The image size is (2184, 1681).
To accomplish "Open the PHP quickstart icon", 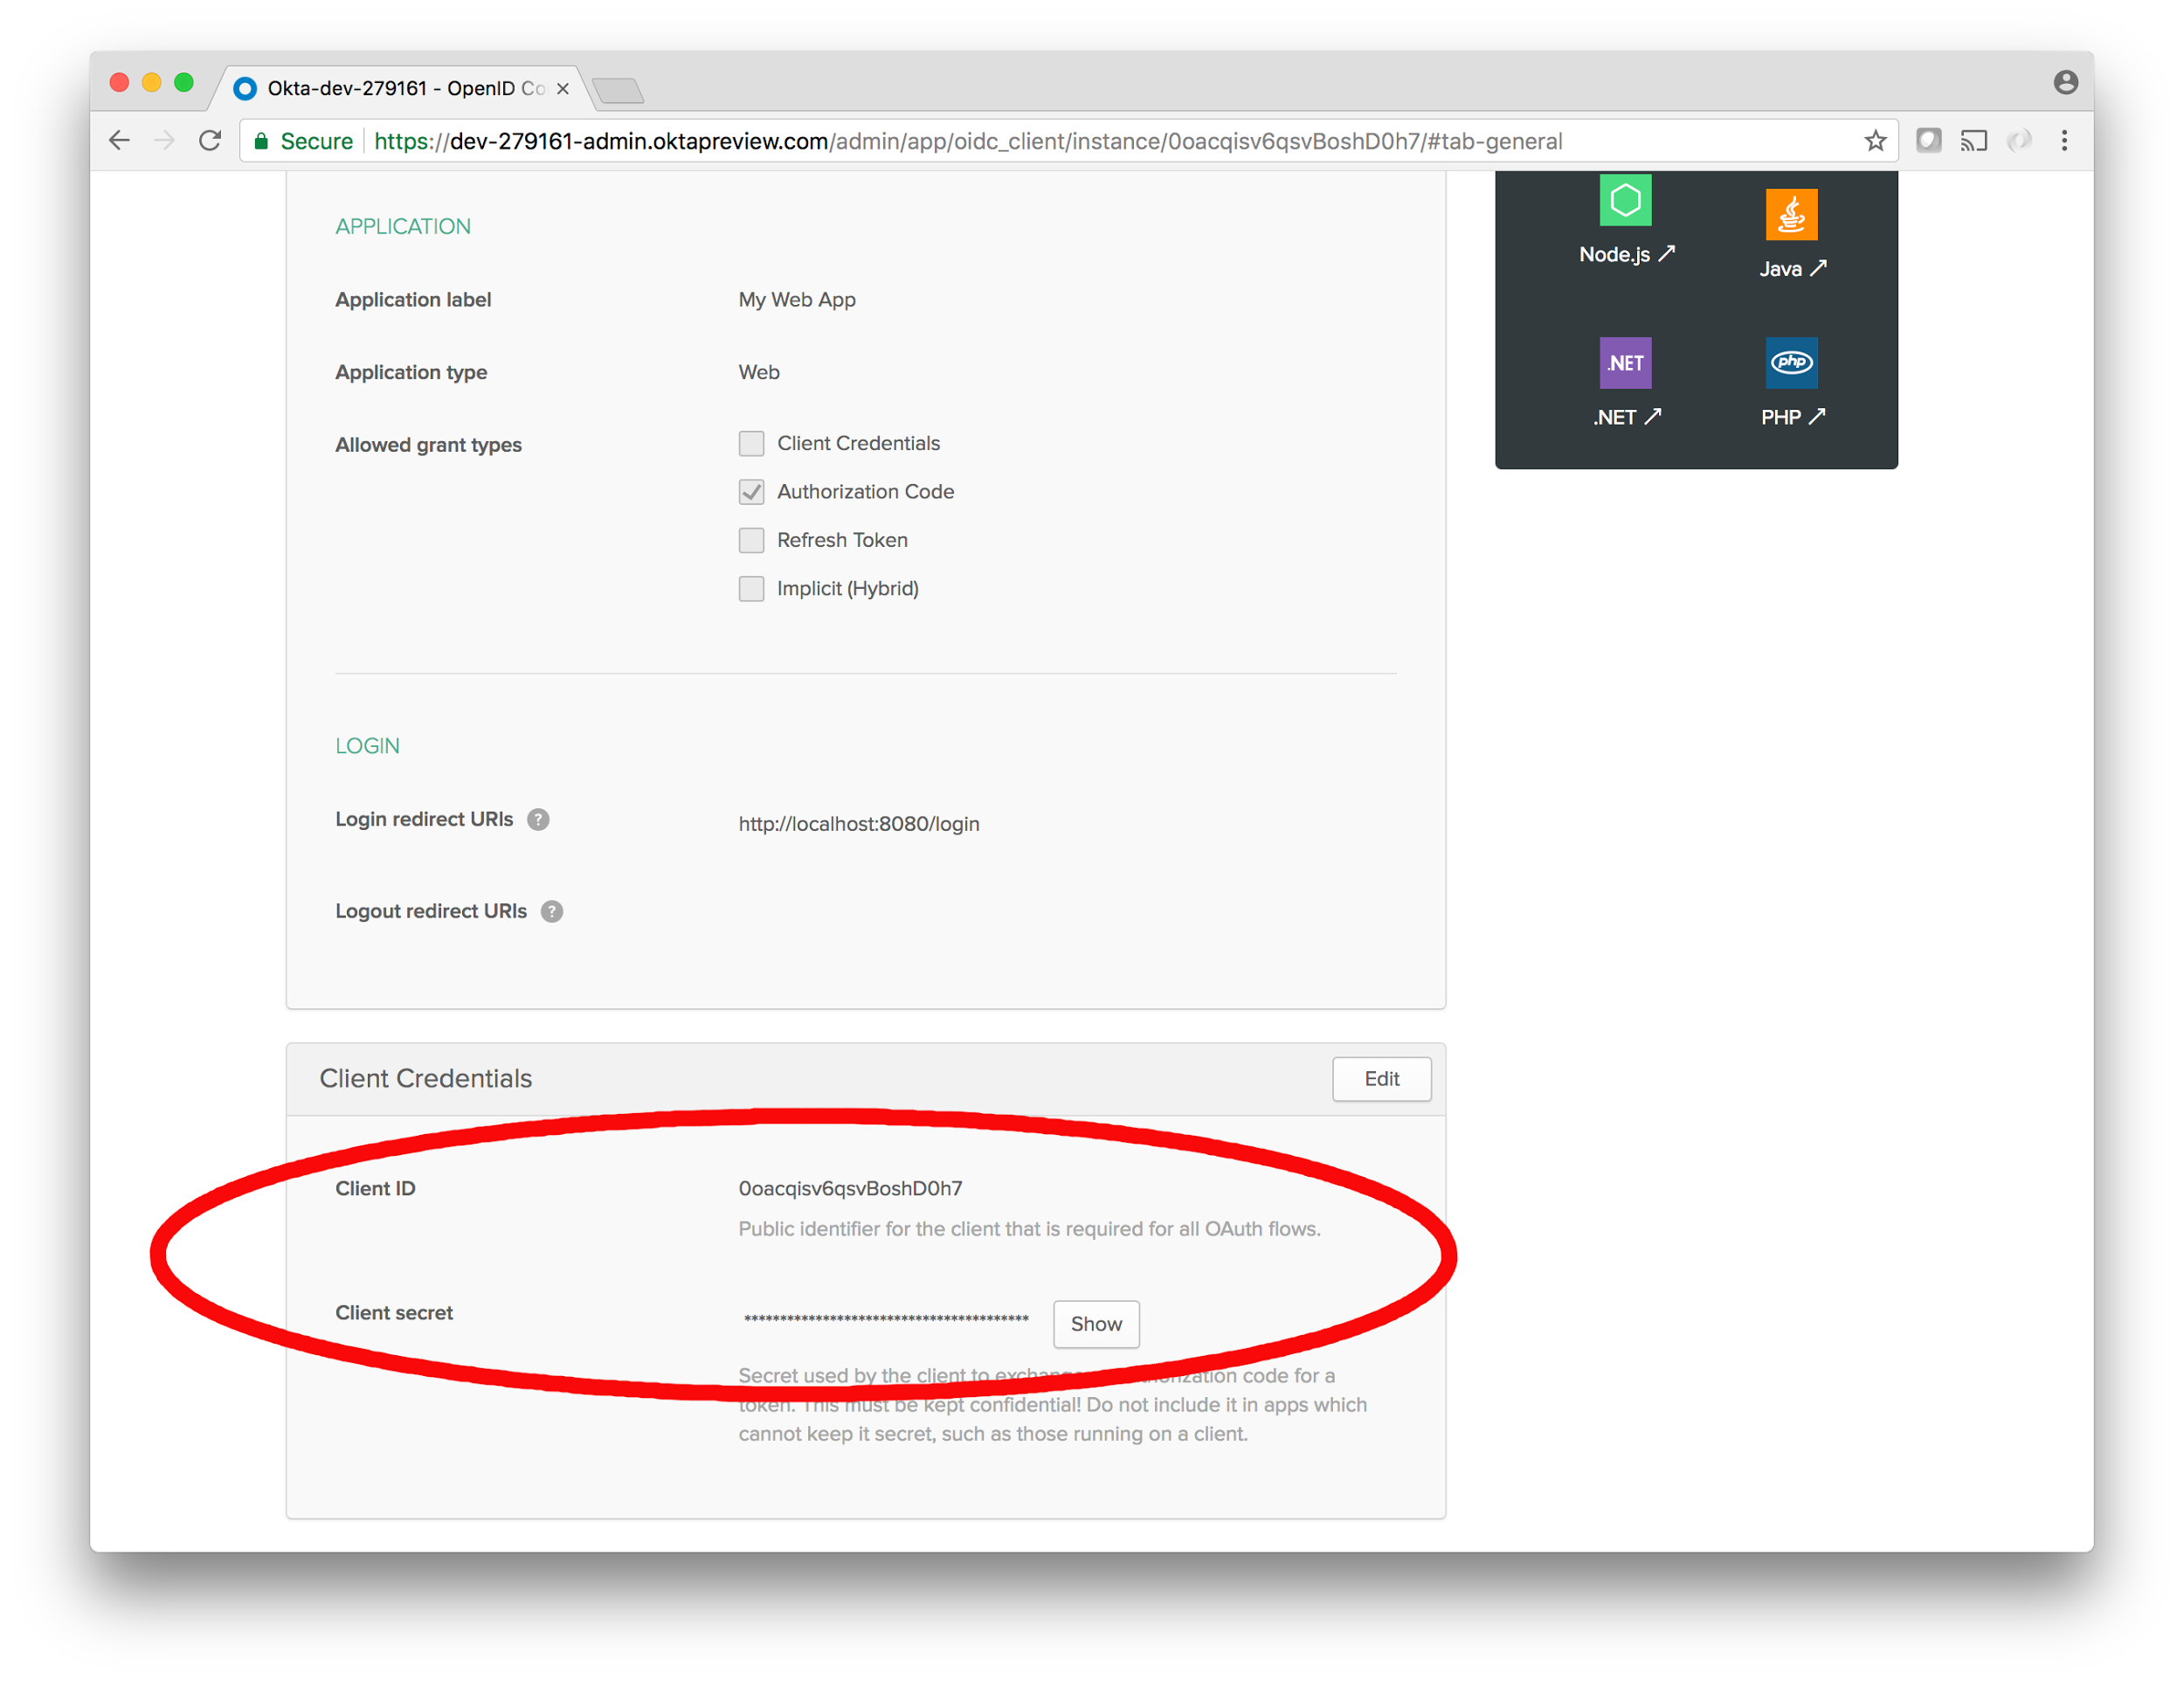I will 1790,363.
